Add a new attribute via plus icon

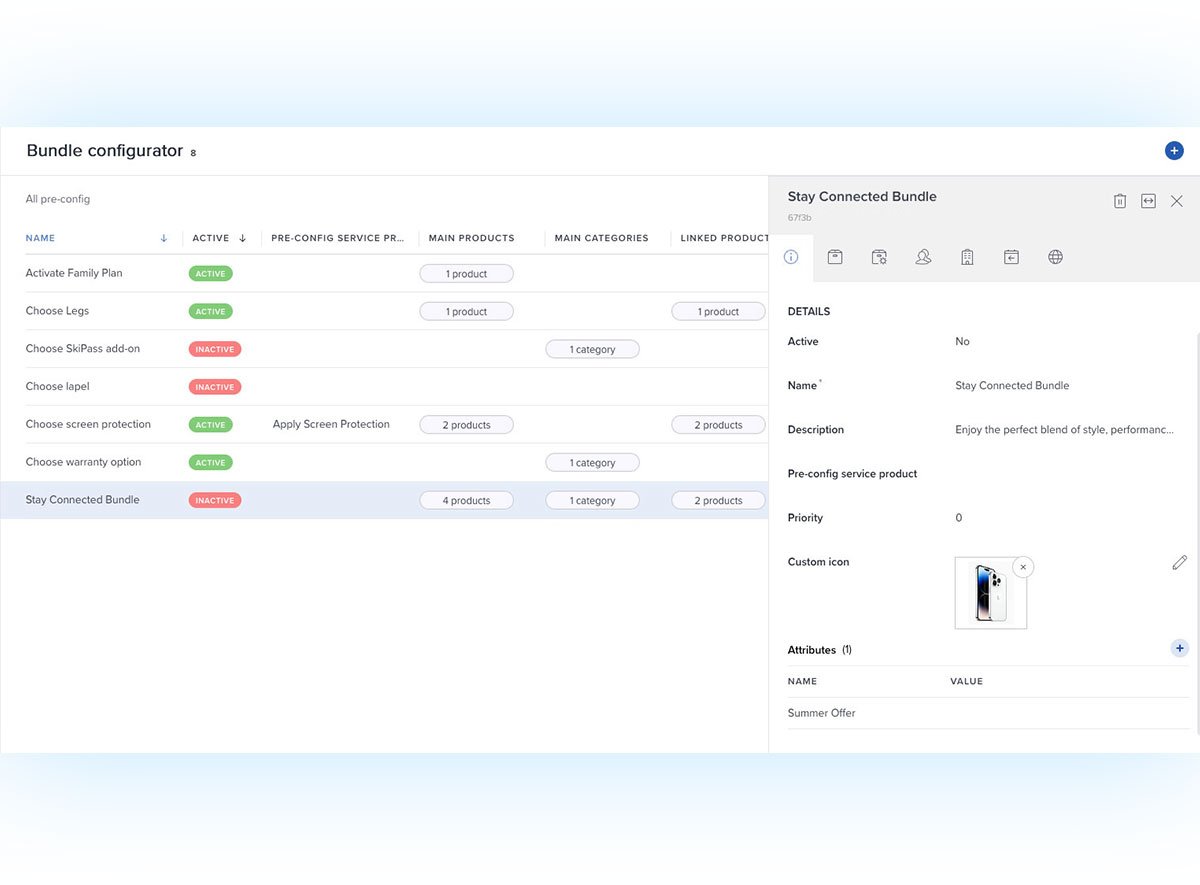pyautogui.click(x=1179, y=648)
